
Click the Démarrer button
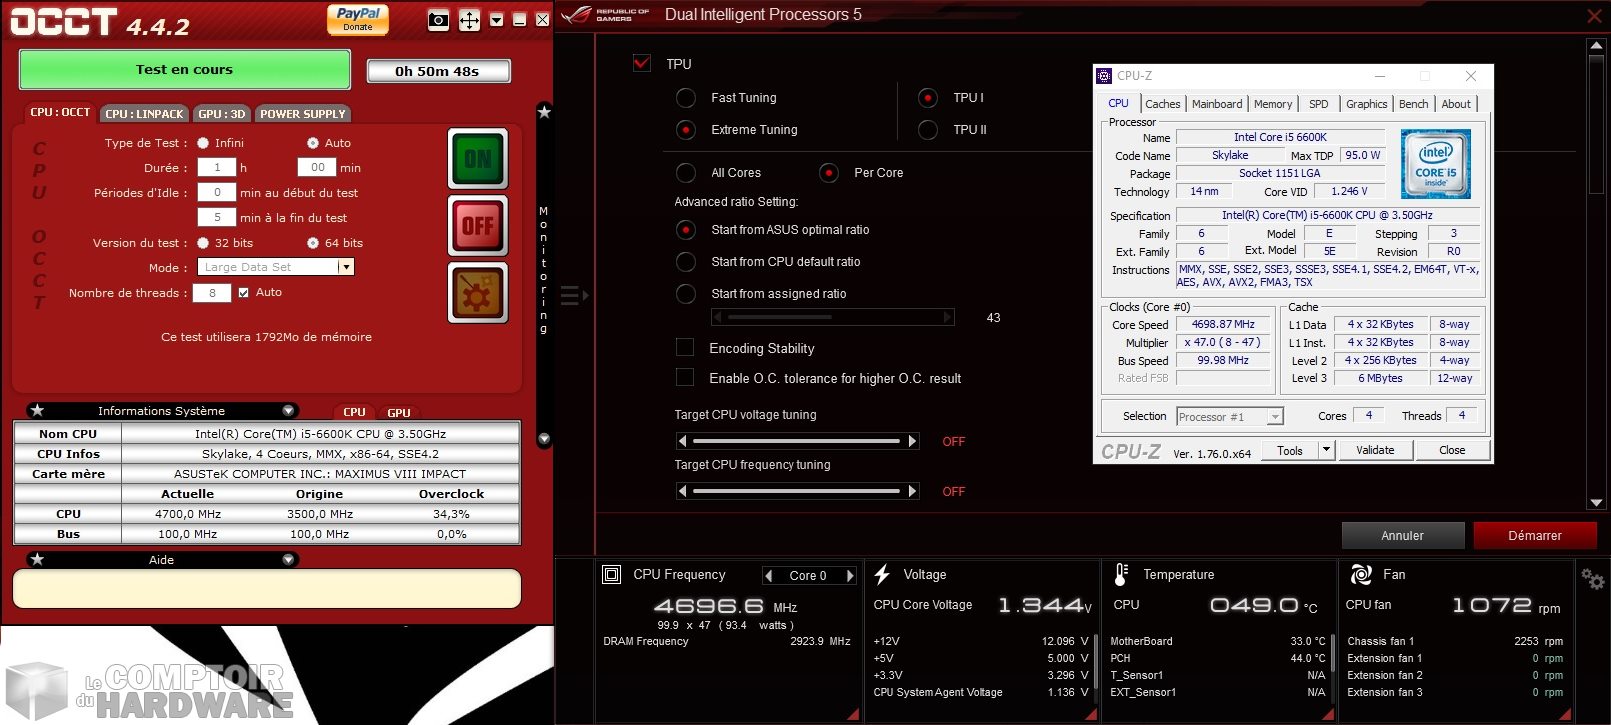pyautogui.click(x=1534, y=536)
